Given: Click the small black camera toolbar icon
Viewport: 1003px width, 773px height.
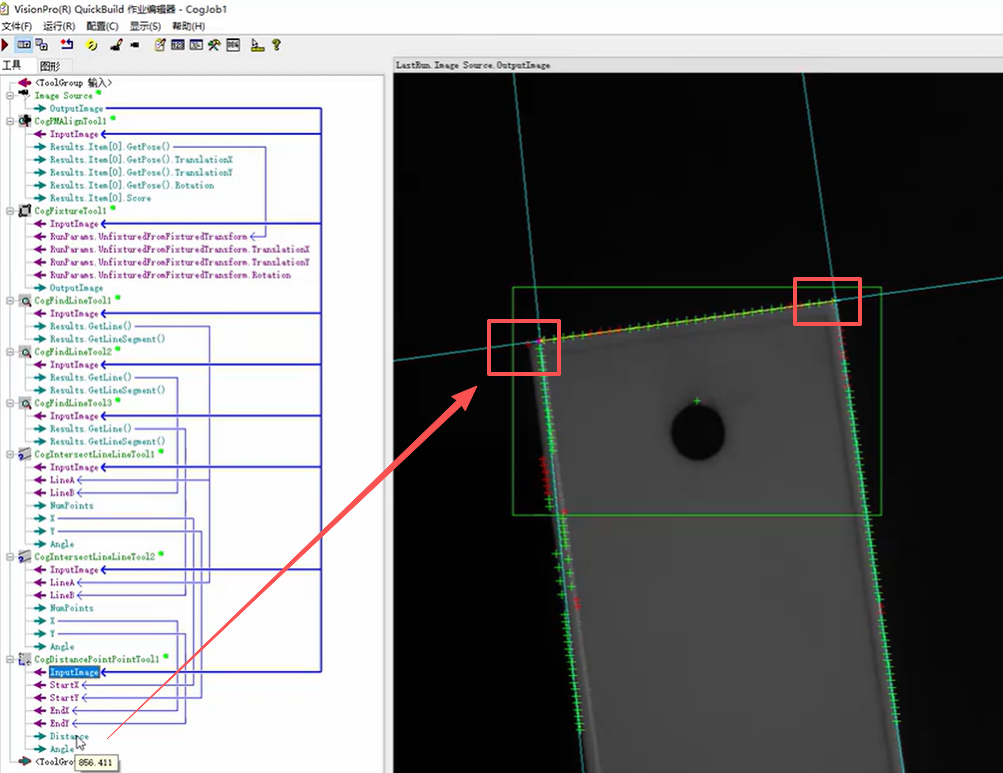Looking at the screenshot, I should [134, 45].
